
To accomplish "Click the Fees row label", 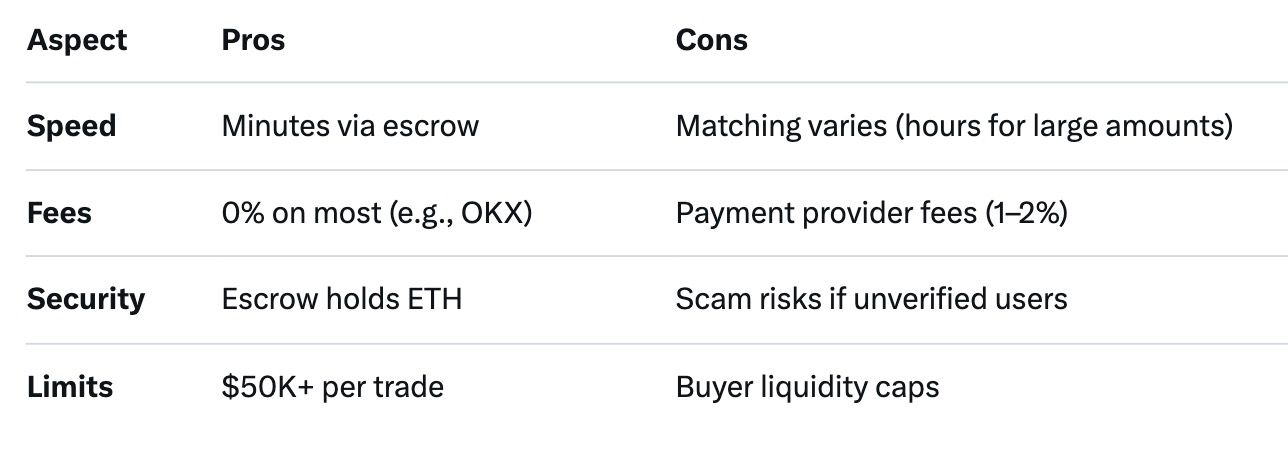I will [59, 213].
